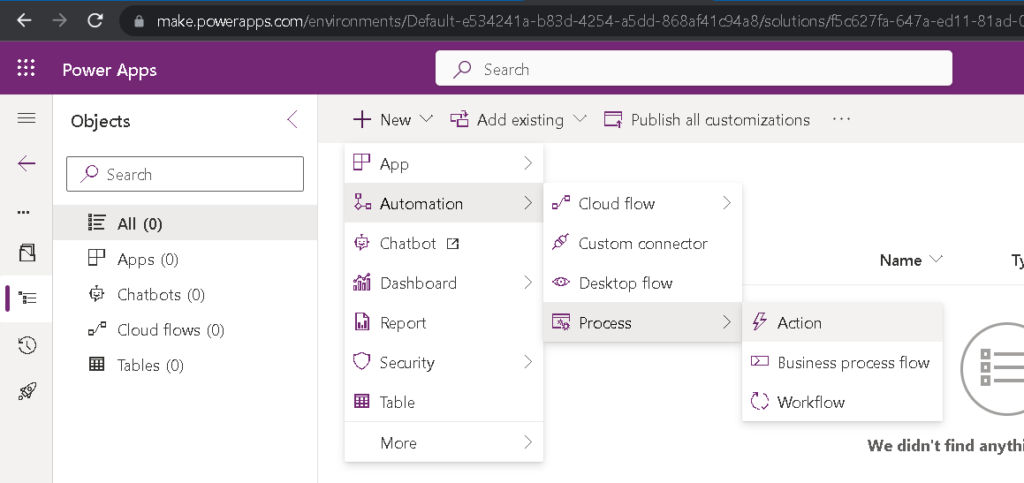Focus the top Search box
Viewport: 1024px width, 483px height.
[x=694, y=69]
